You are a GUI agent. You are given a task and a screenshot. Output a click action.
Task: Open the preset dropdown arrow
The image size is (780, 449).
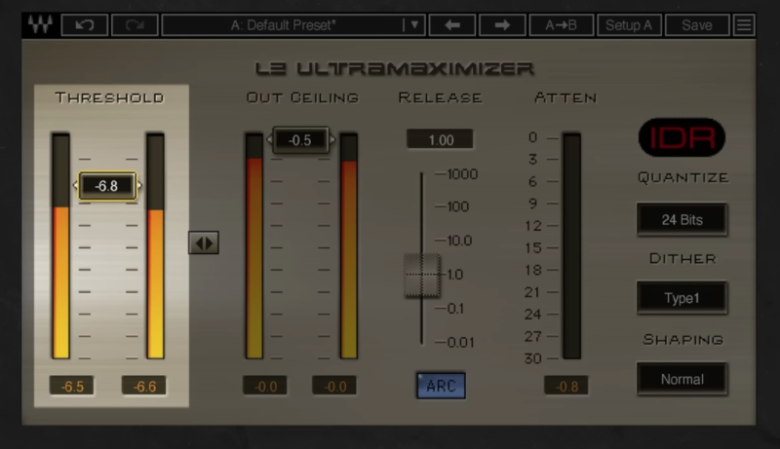click(414, 25)
